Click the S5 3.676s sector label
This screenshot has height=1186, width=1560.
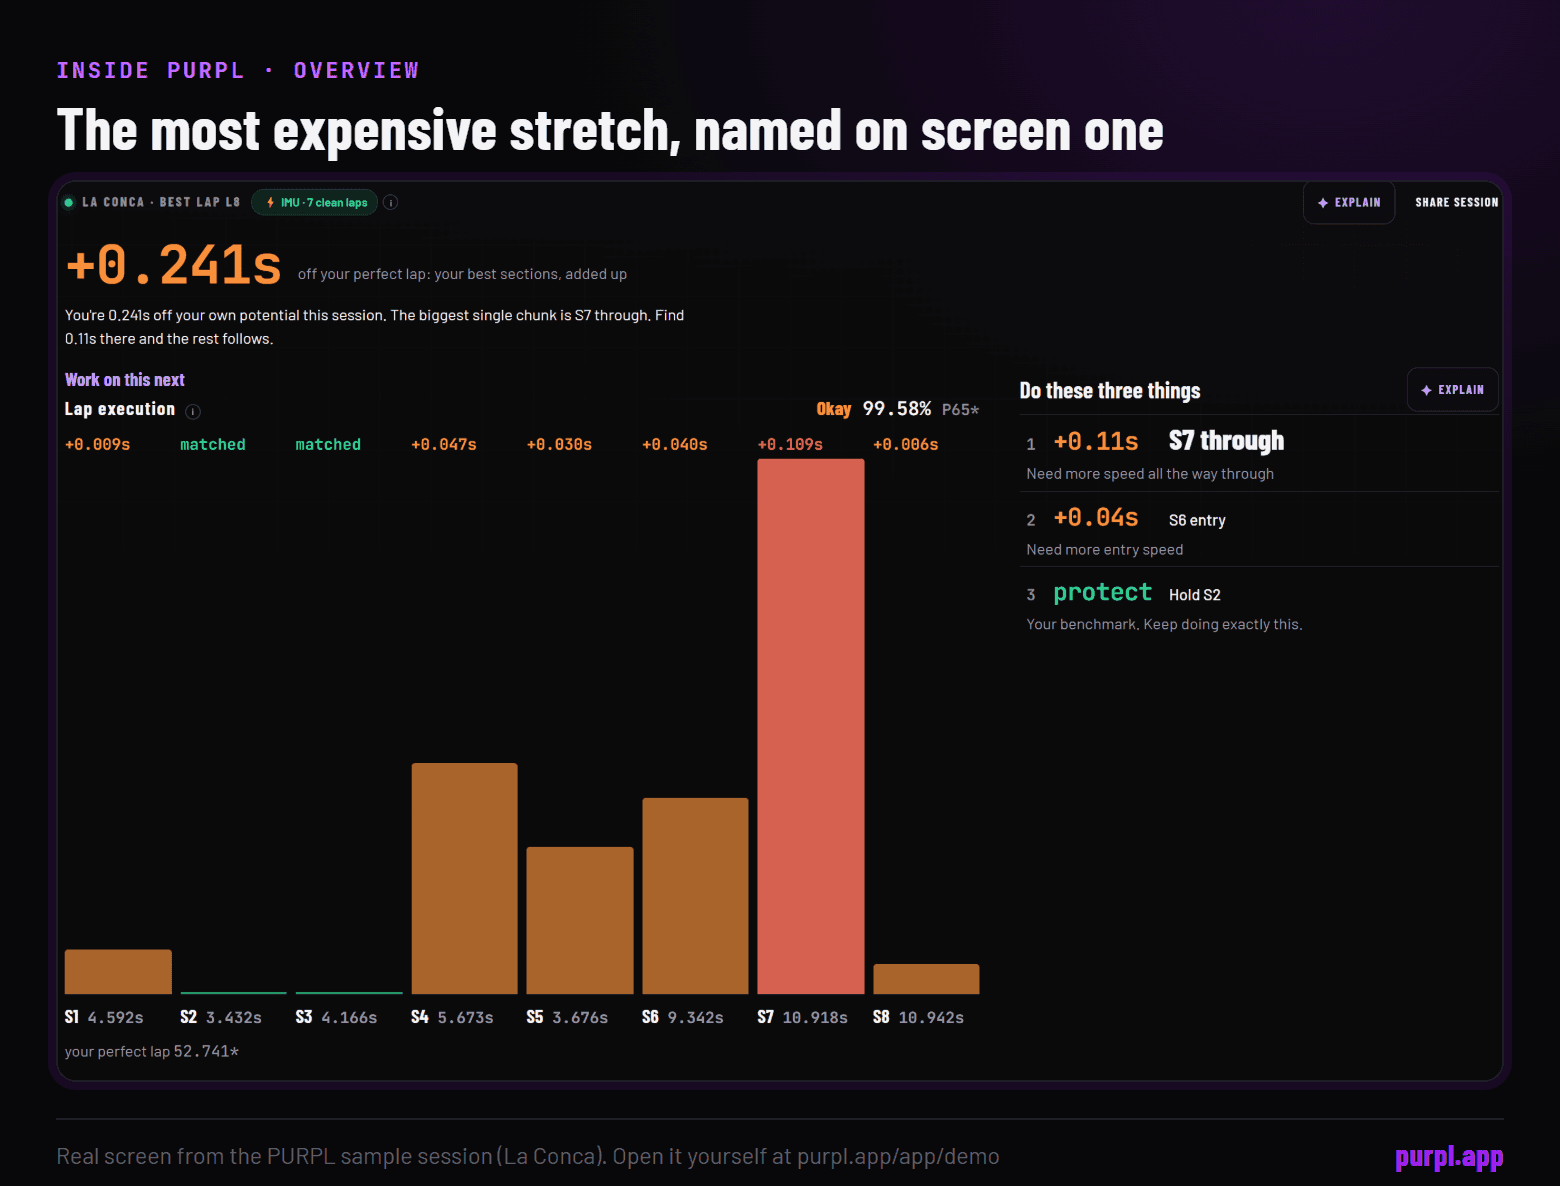[x=567, y=1017]
